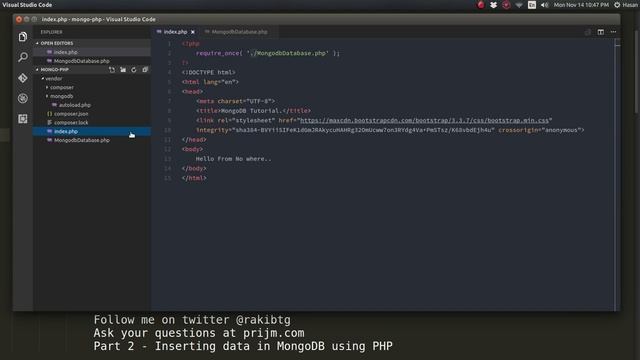Click Collapse All icon in MONGO-PHP header
This screenshot has height=360, width=640.
click(145, 70)
